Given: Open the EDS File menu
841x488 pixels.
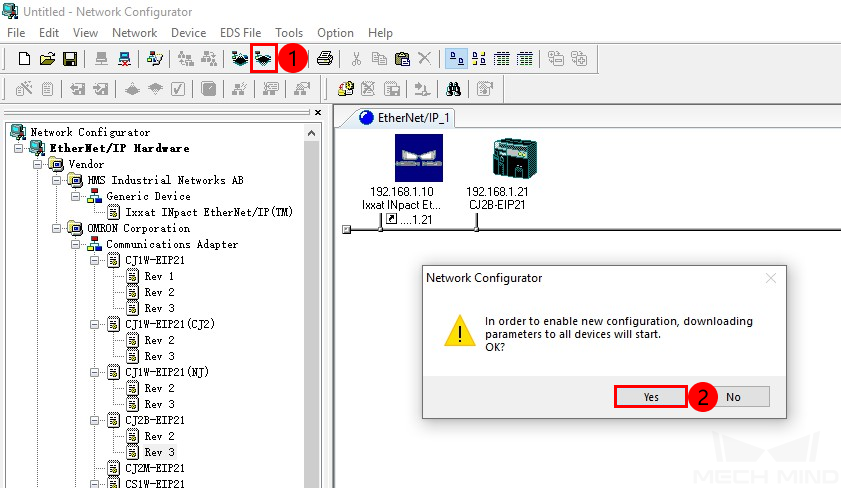Looking at the screenshot, I should coord(240,33).
